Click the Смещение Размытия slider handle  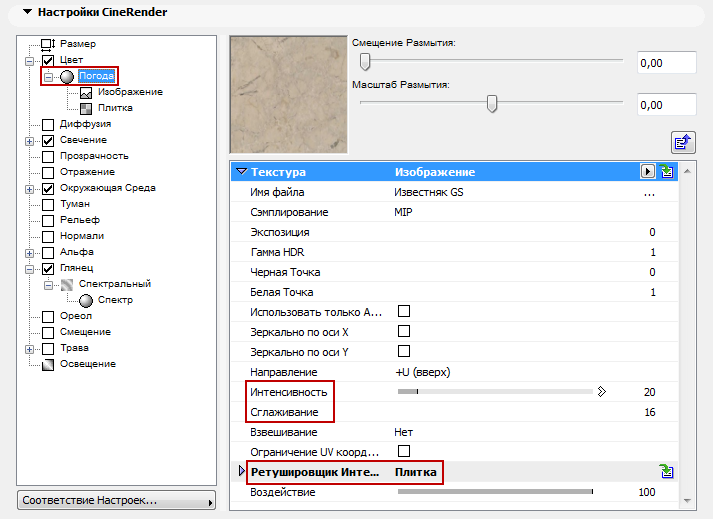pyautogui.click(x=365, y=61)
